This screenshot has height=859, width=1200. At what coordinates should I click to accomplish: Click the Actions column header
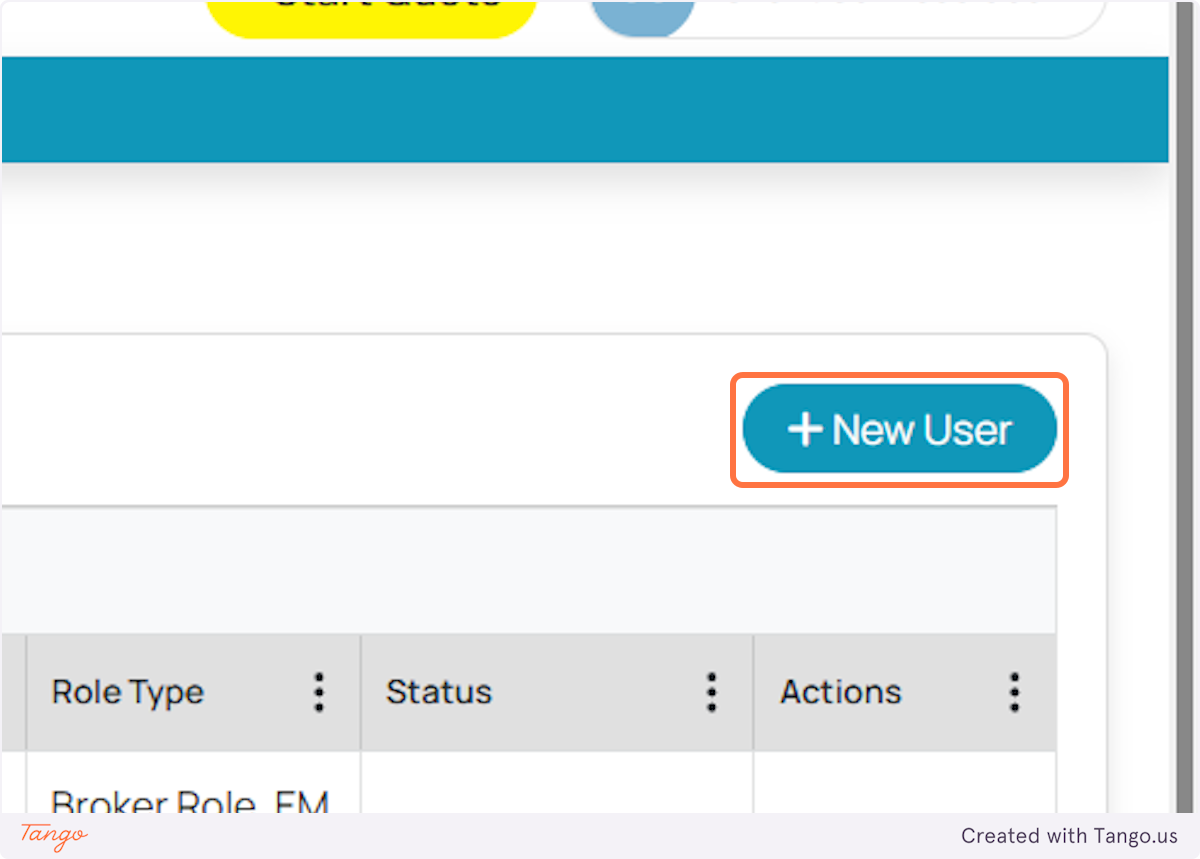(x=840, y=692)
